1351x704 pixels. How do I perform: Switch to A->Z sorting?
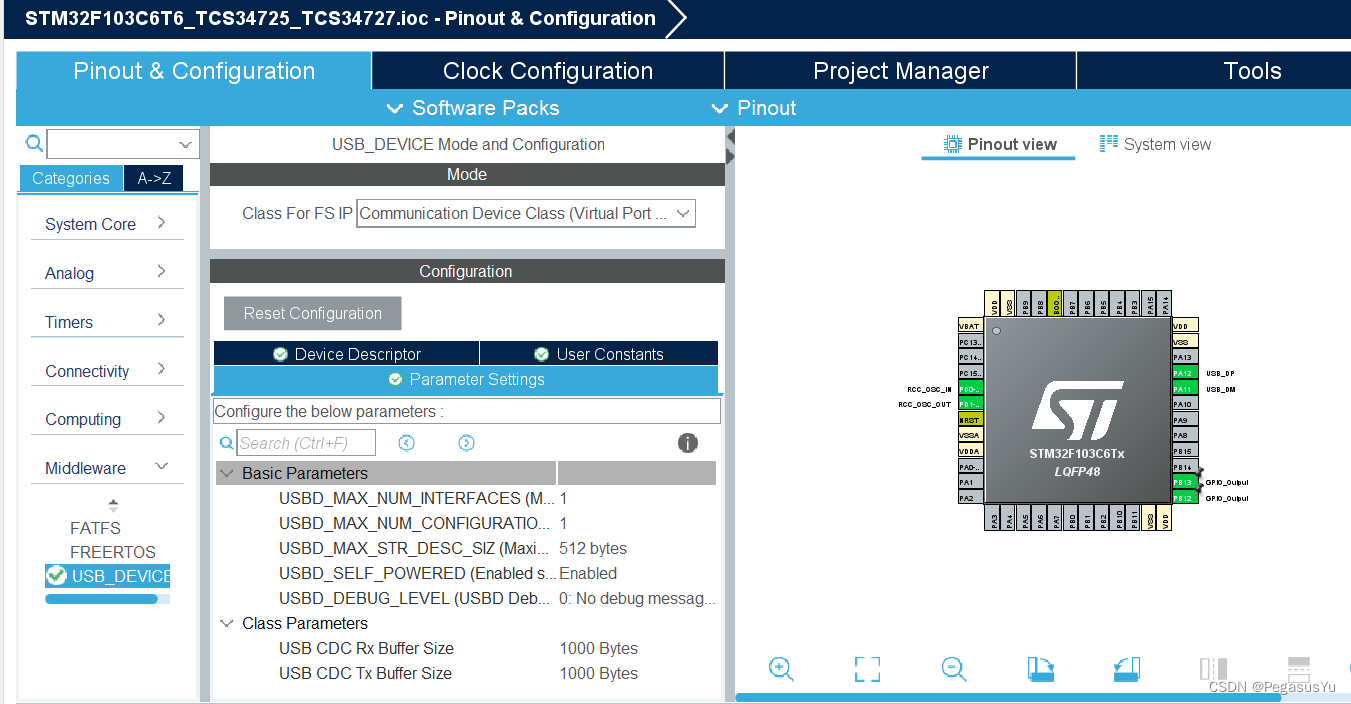pos(154,178)
